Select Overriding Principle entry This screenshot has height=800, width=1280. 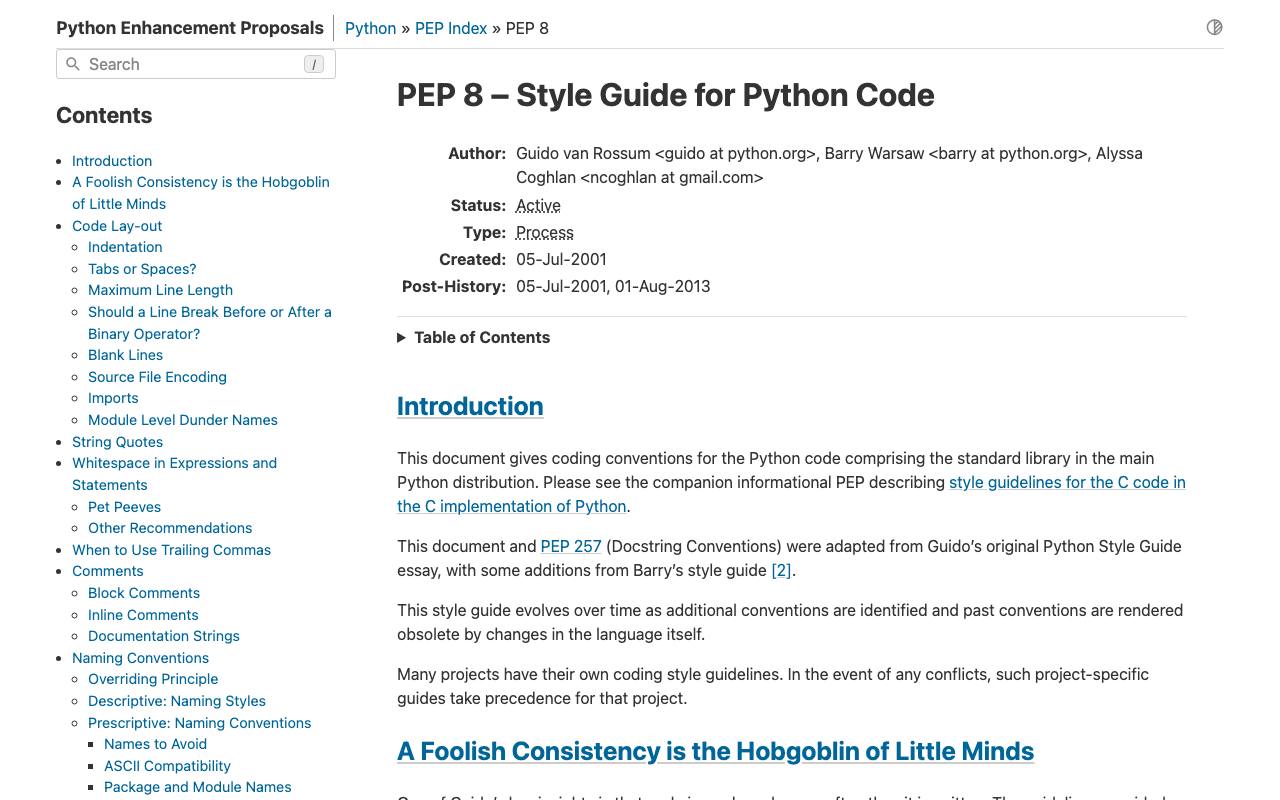tap(153, 679)
